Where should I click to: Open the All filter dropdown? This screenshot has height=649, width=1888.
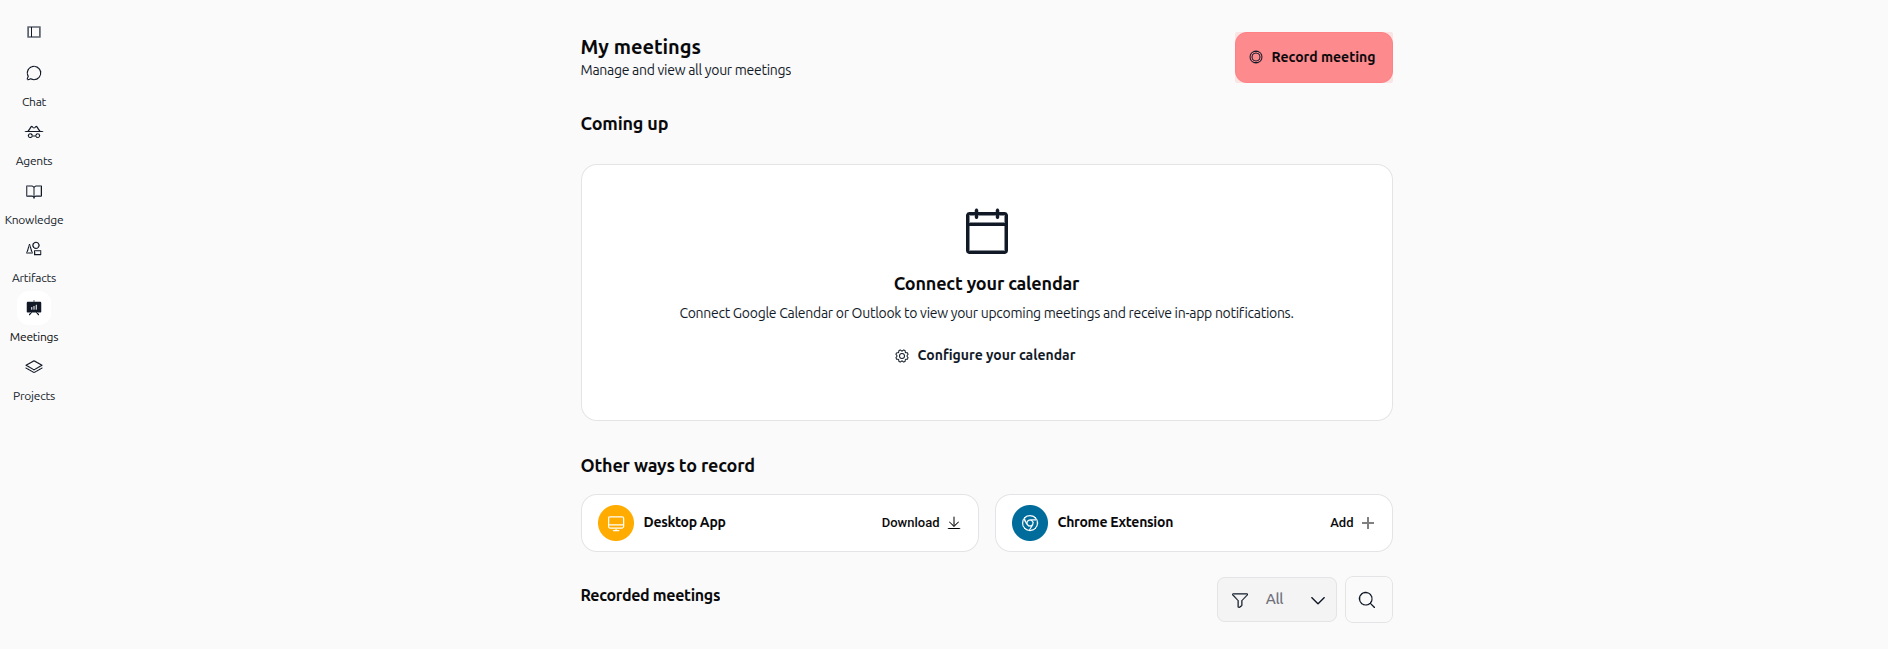pos(1276,600)
